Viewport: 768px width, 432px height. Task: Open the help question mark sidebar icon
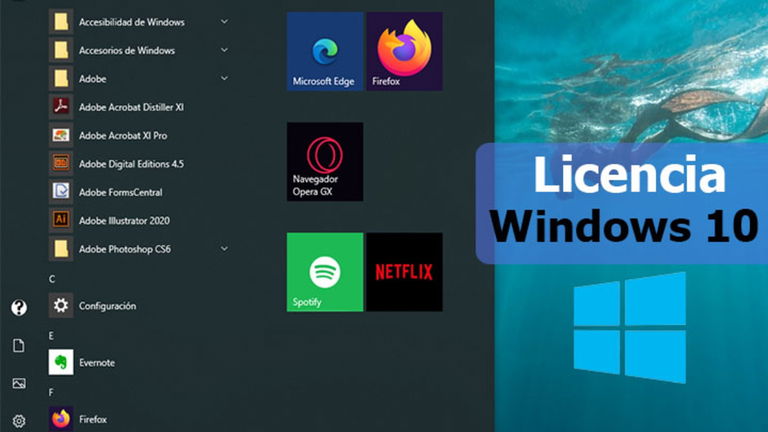click(19, 308)
